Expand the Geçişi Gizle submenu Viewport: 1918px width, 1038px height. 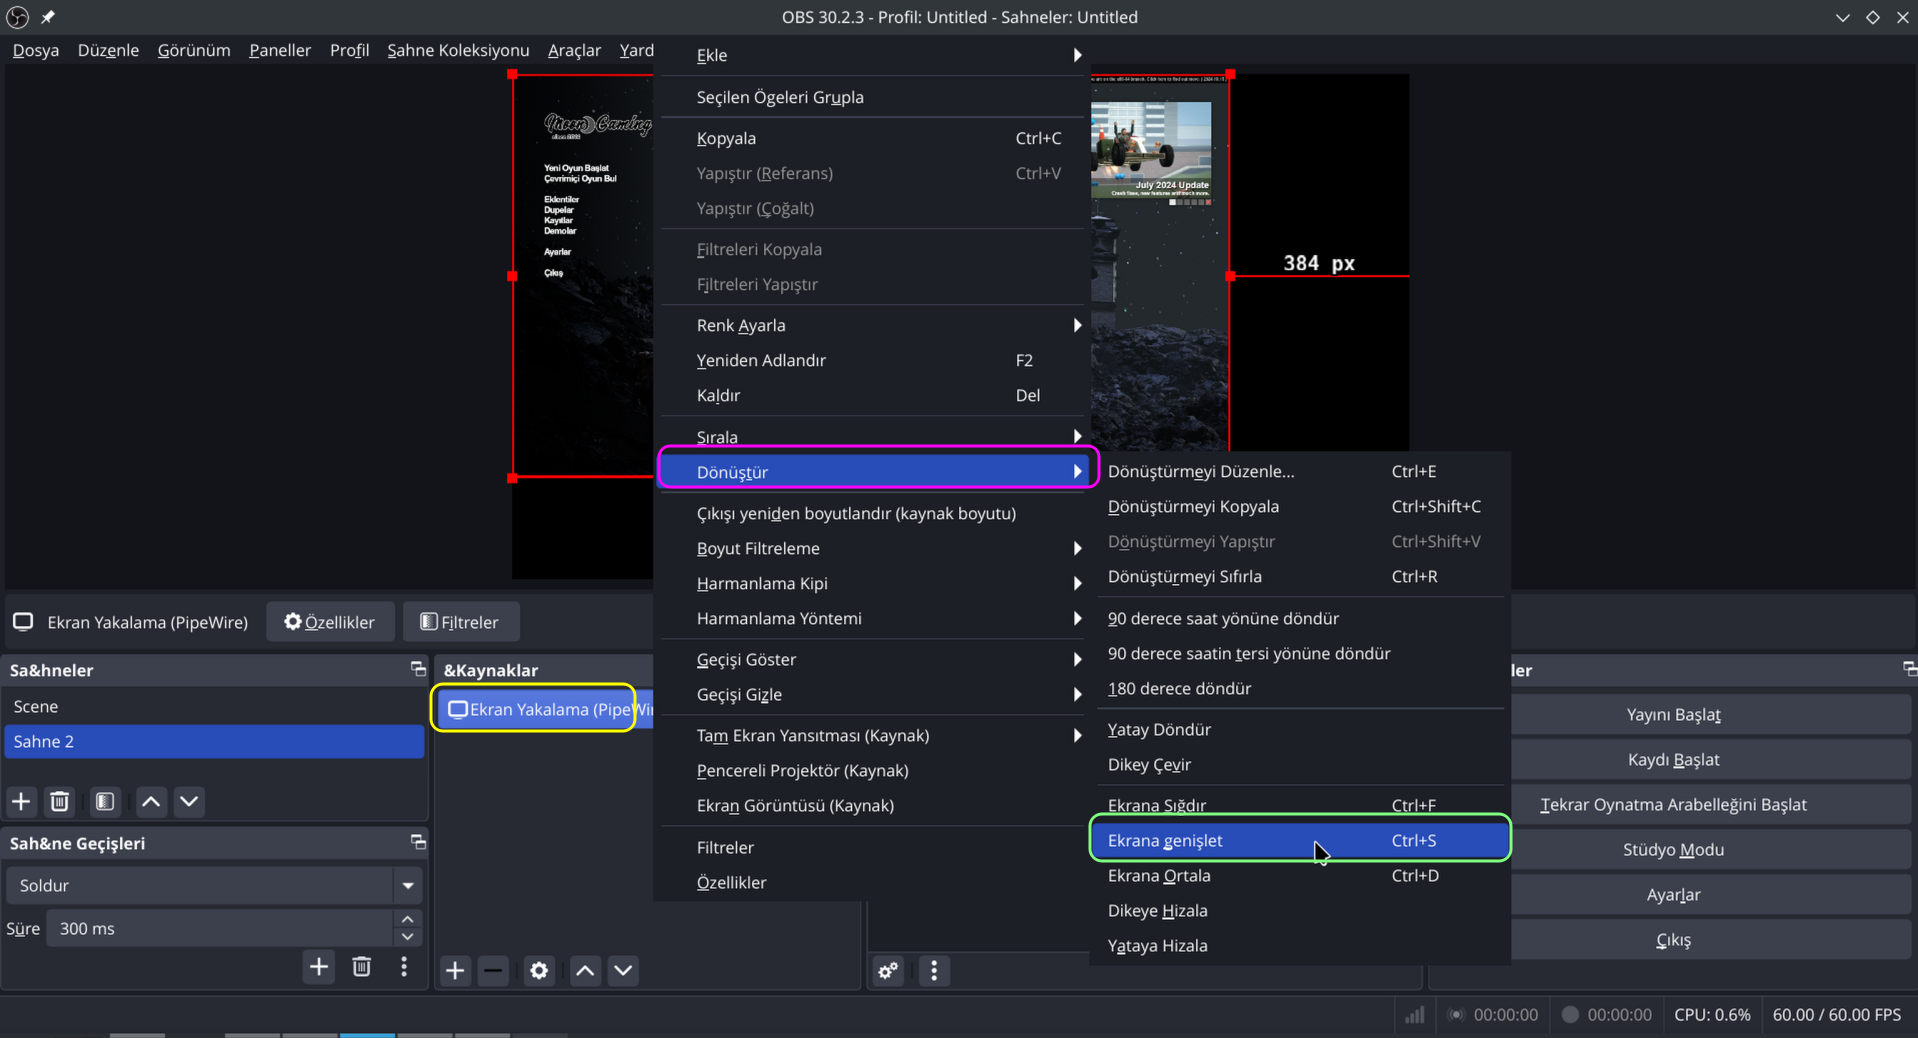pyautogui.click(x=871, y=694)
